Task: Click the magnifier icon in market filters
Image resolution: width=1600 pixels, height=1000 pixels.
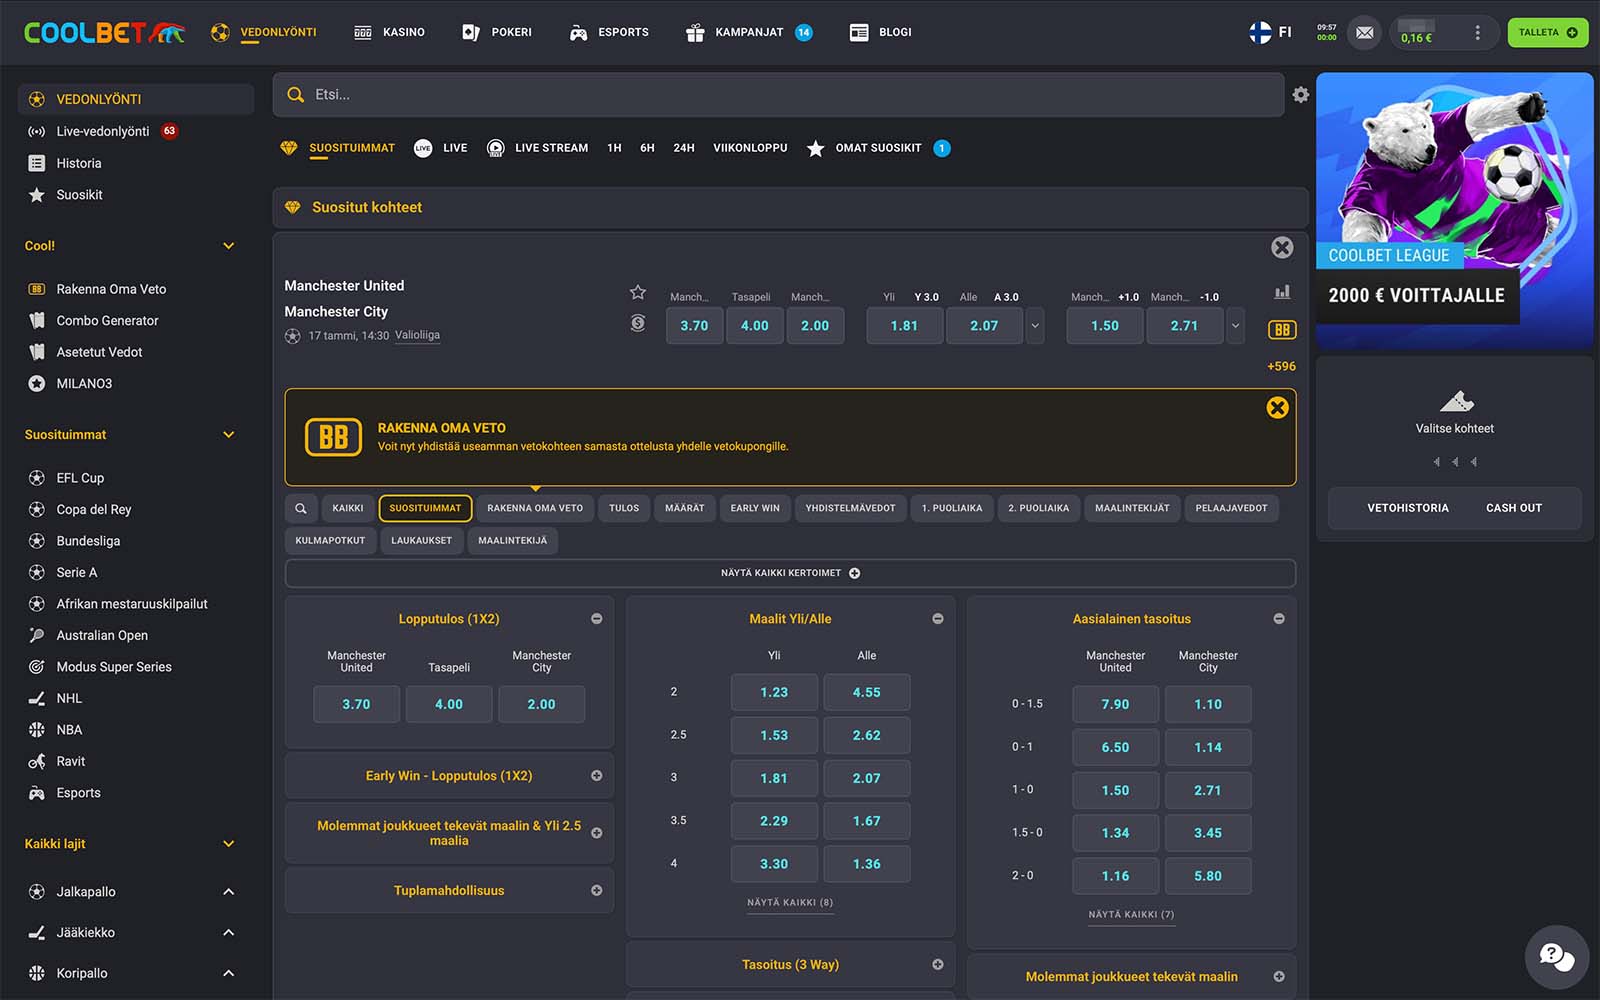Action: coord(301,508)
